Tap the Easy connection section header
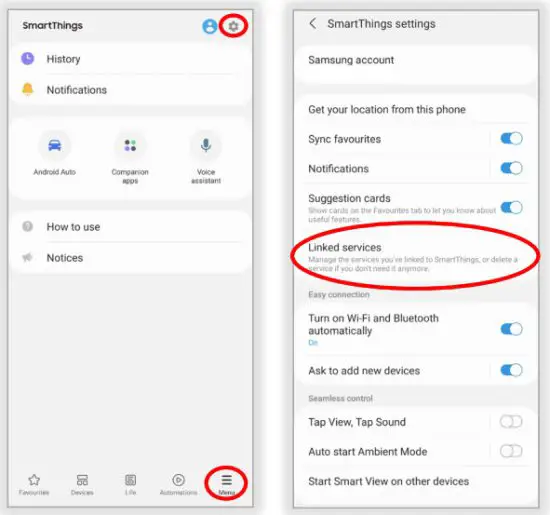Viewport: 550px width, 515px height. pos(339,294)
